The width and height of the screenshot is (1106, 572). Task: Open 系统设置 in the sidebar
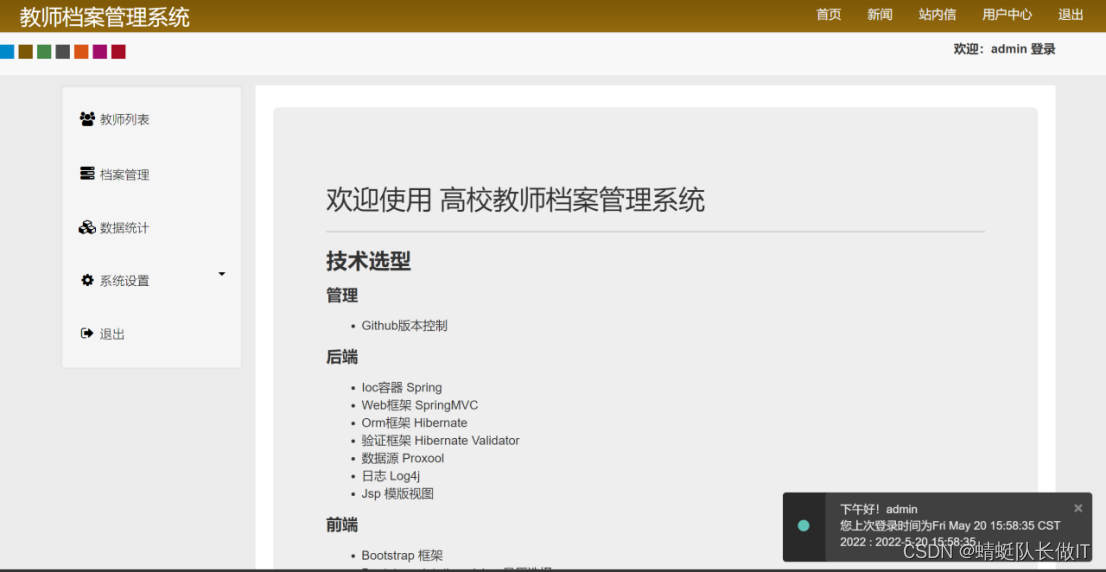[125, 281]
